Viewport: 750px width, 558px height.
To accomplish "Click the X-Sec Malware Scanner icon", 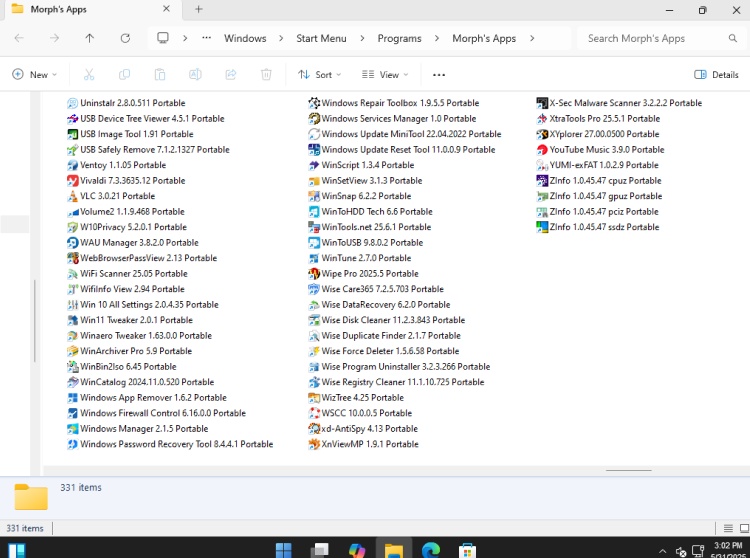I will point(542,103).
